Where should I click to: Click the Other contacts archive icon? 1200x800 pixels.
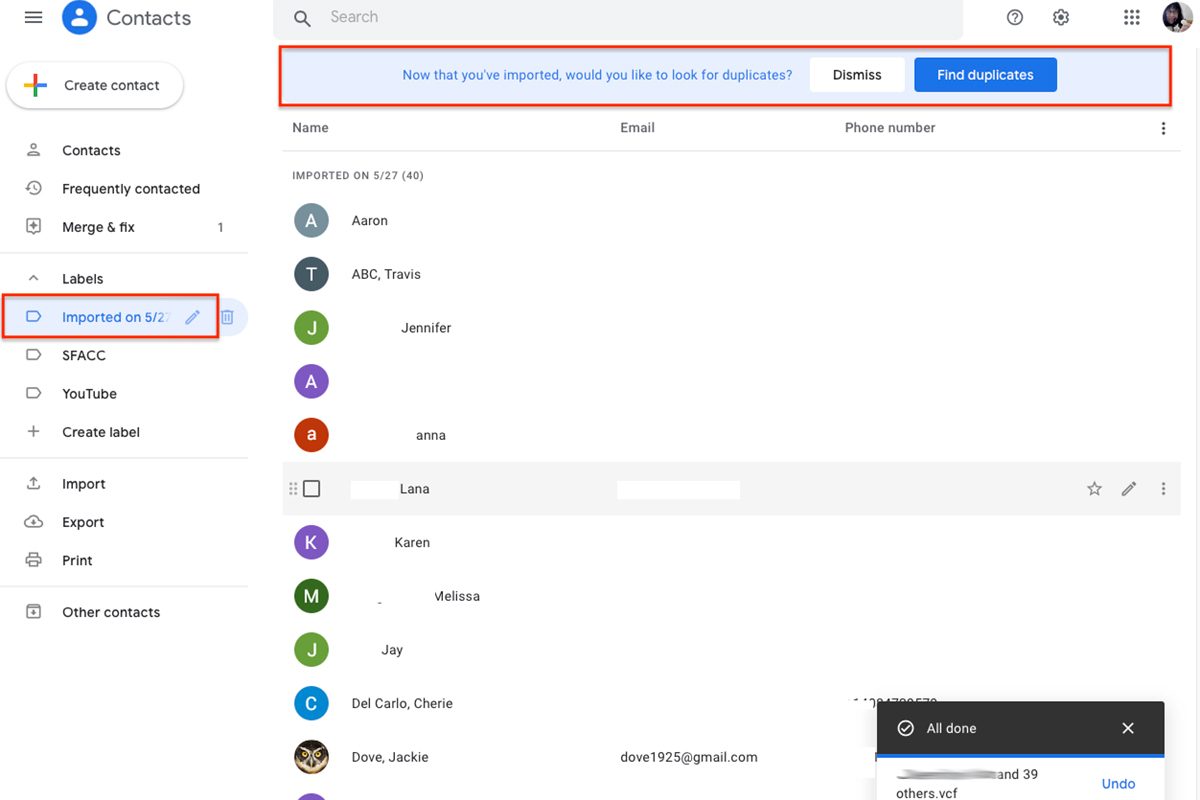[33, 612]
